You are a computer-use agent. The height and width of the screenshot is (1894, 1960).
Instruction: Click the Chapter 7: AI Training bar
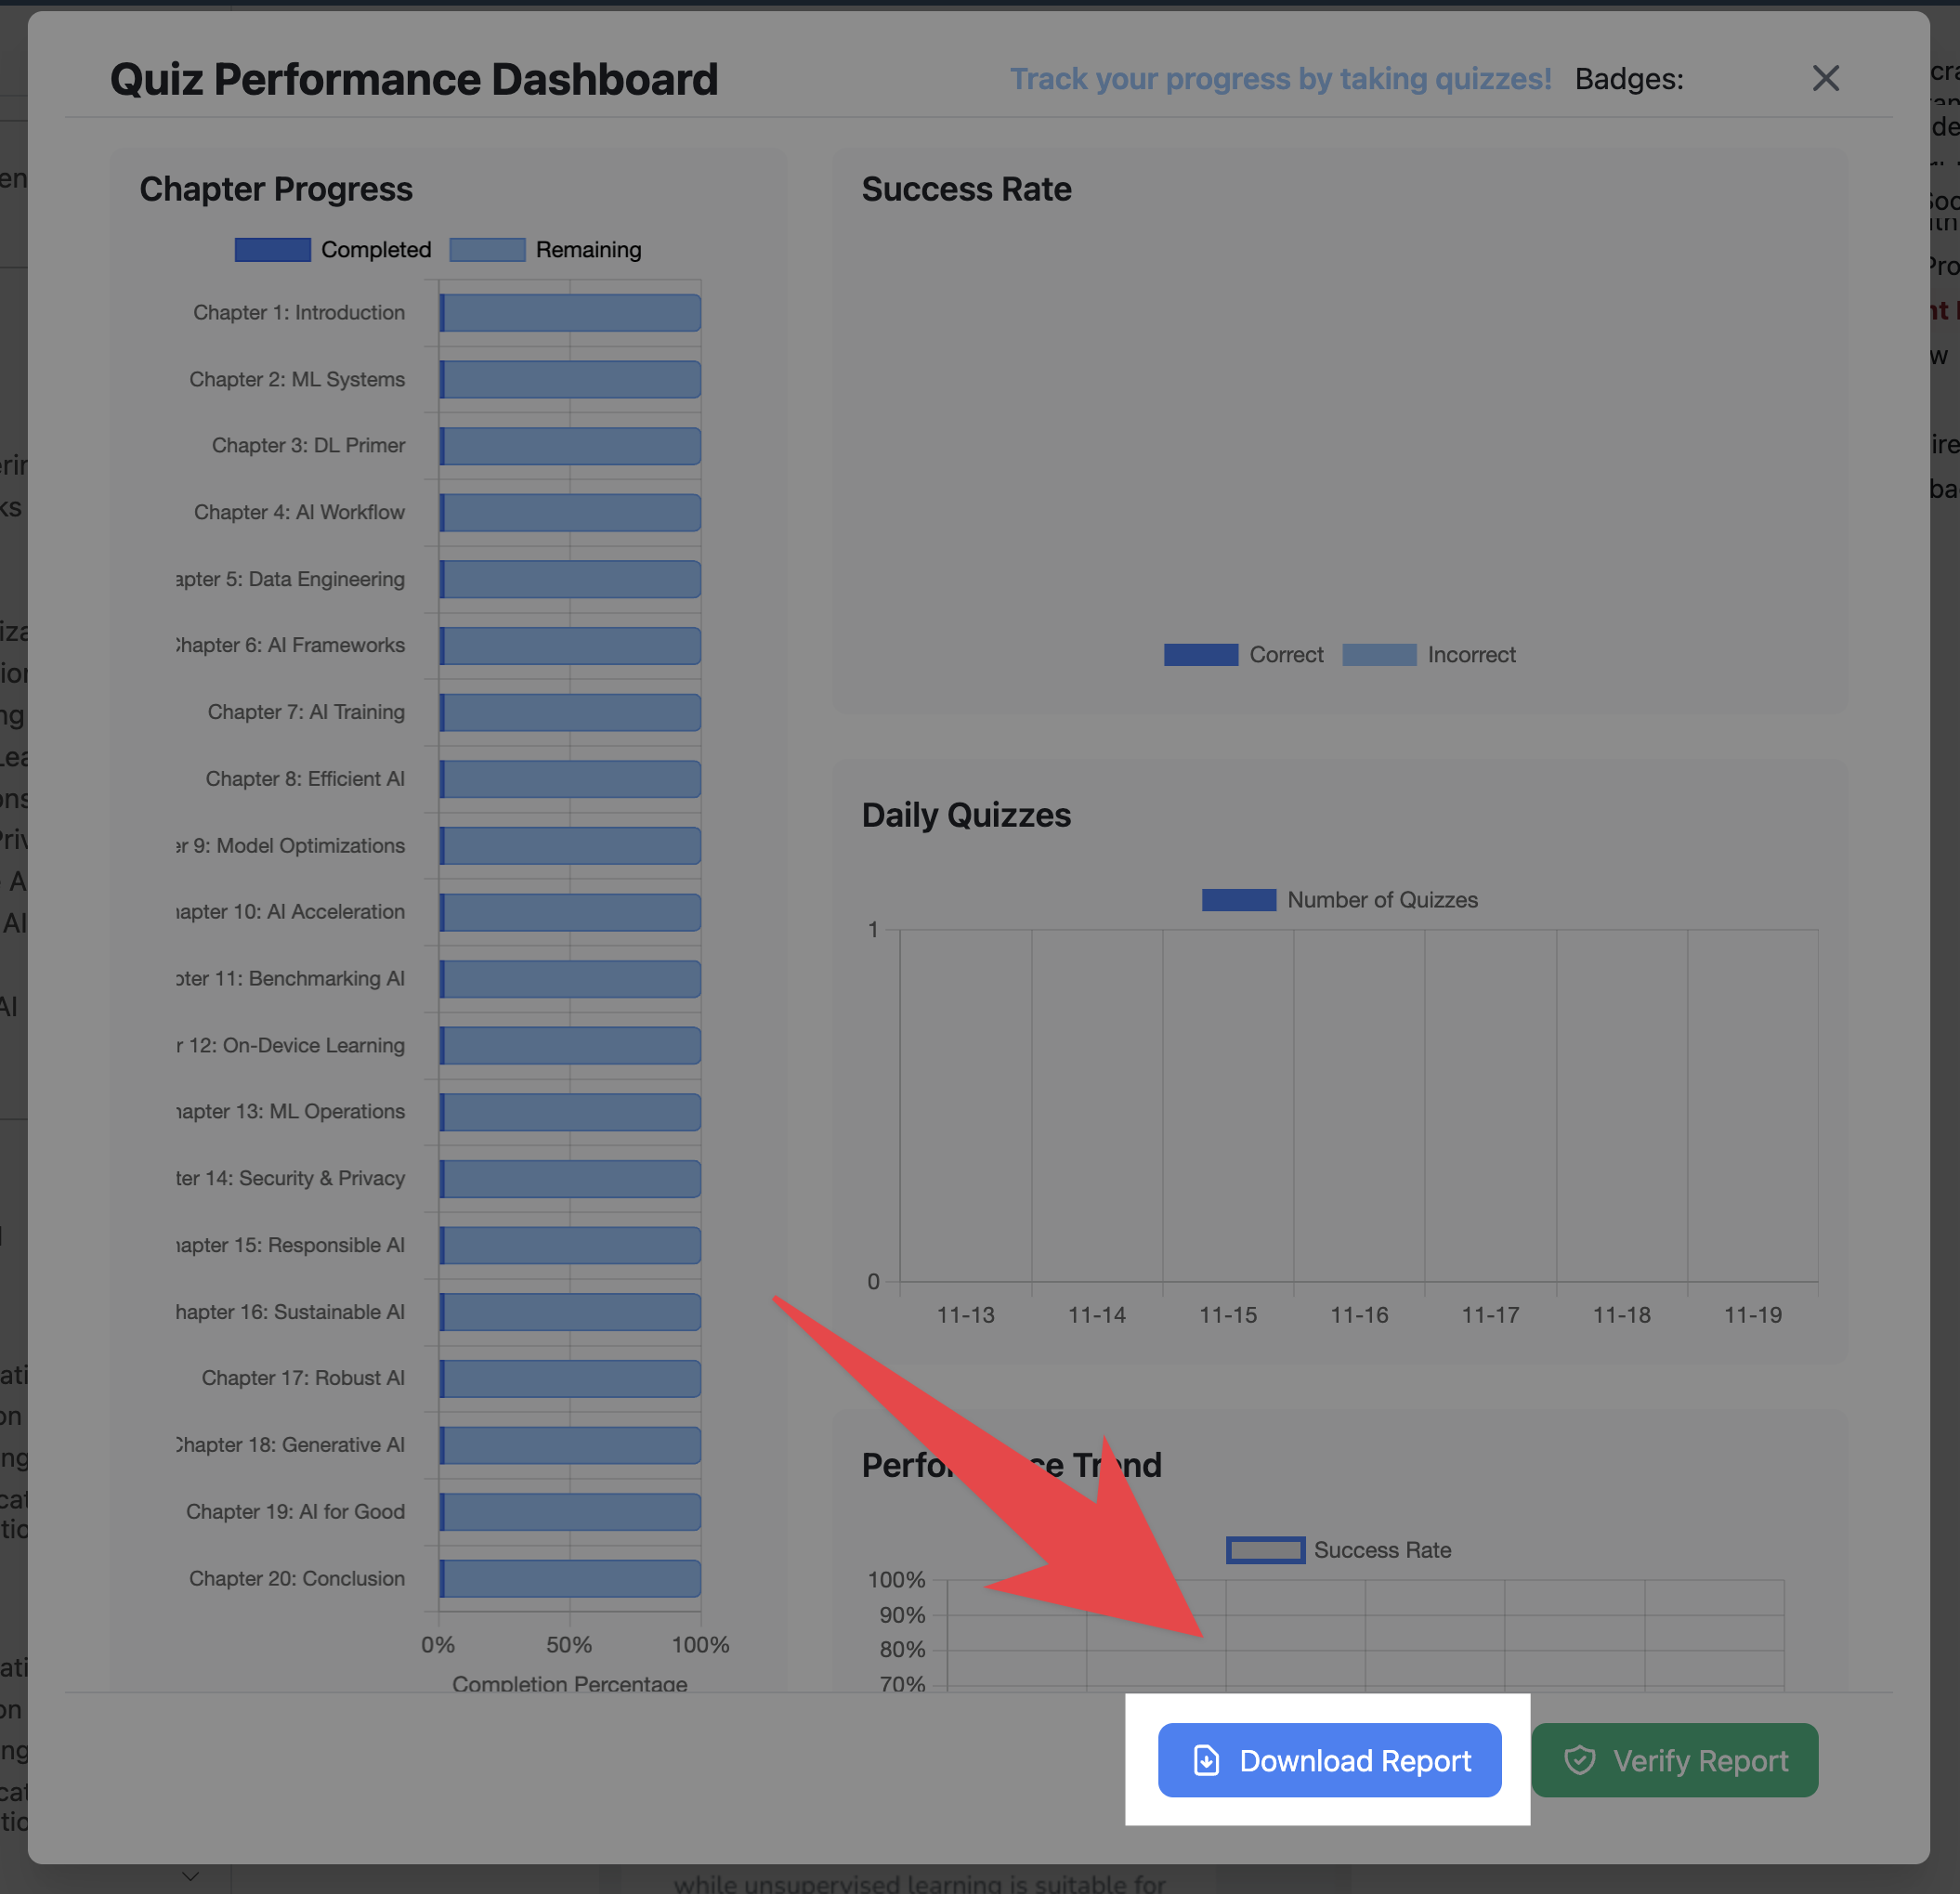pos(570,712)
